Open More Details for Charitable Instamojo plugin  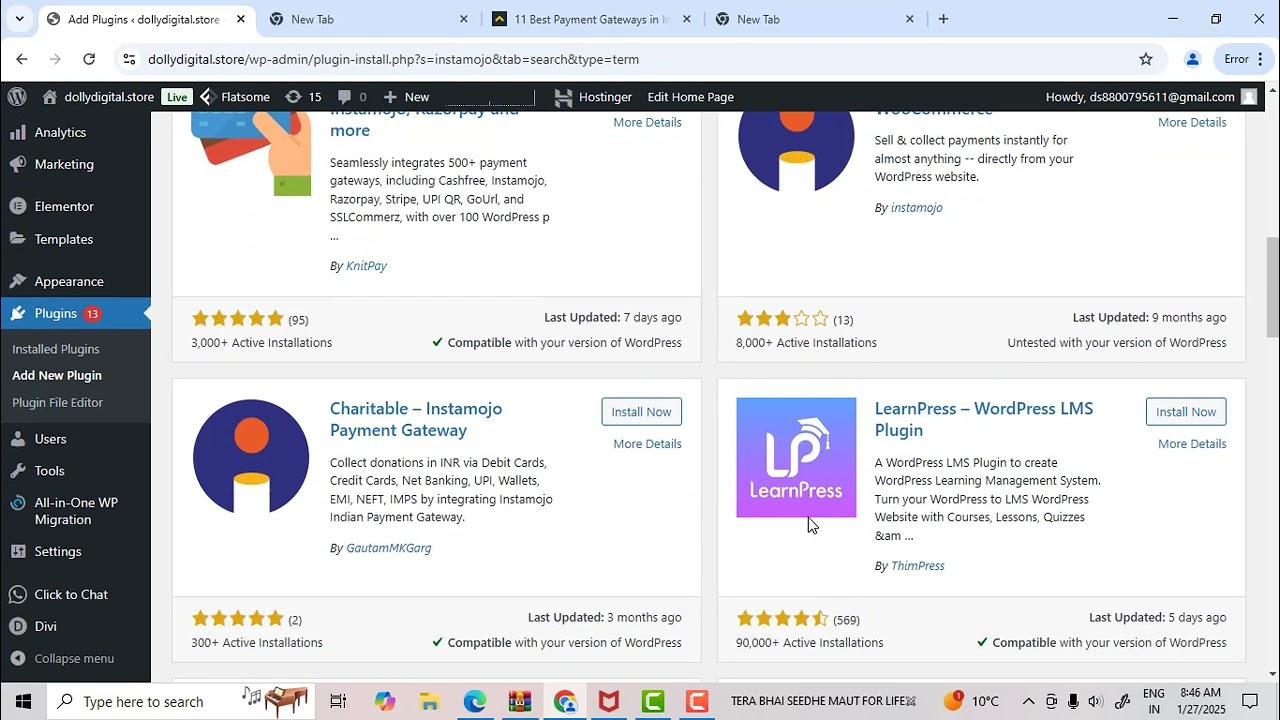tap(647, 444)
